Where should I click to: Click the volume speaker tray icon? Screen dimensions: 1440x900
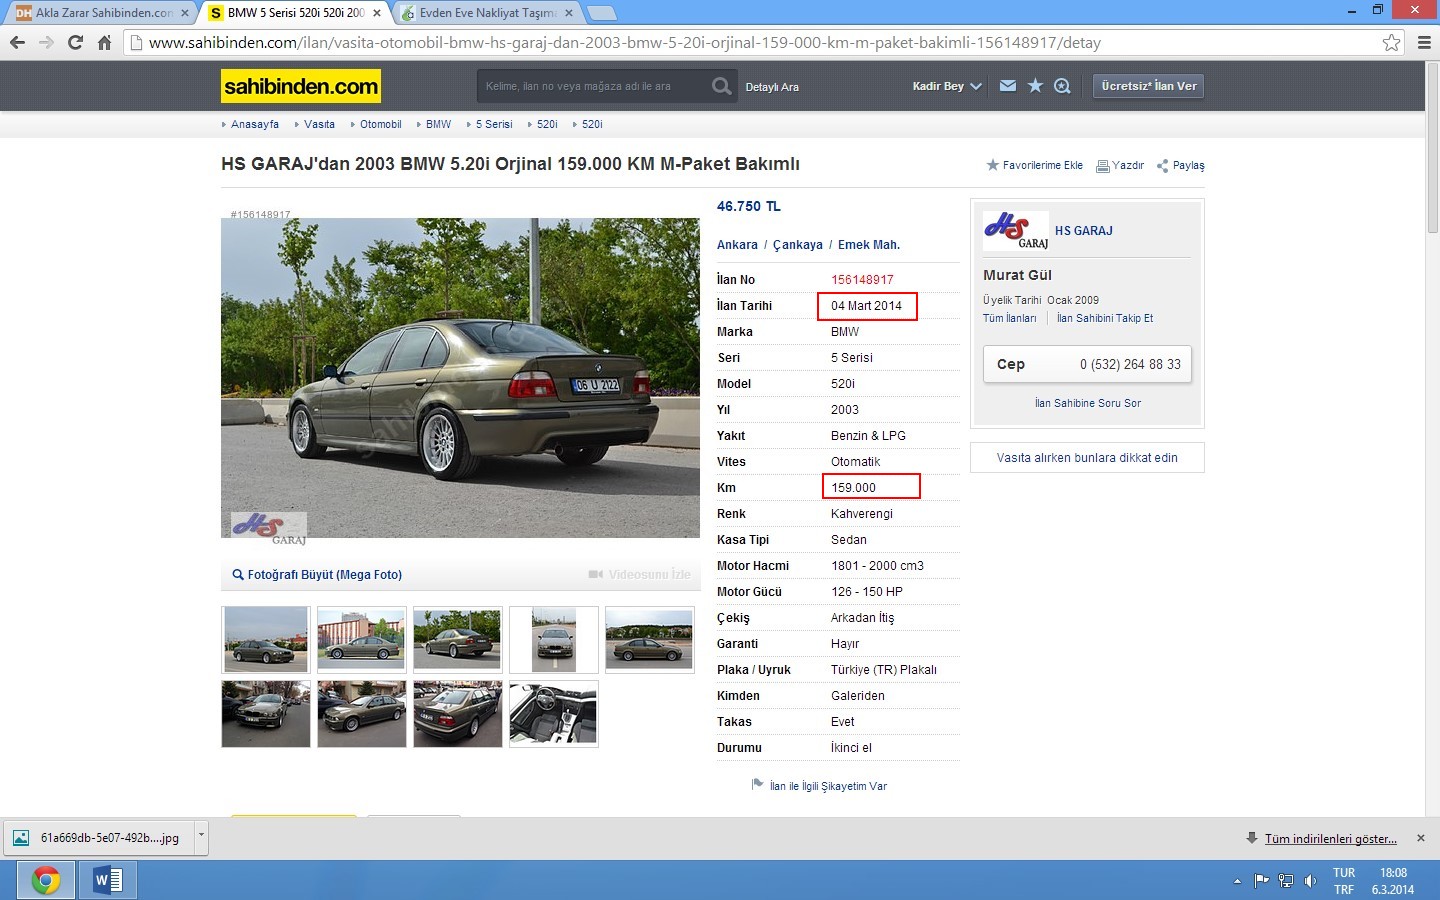1310,881
